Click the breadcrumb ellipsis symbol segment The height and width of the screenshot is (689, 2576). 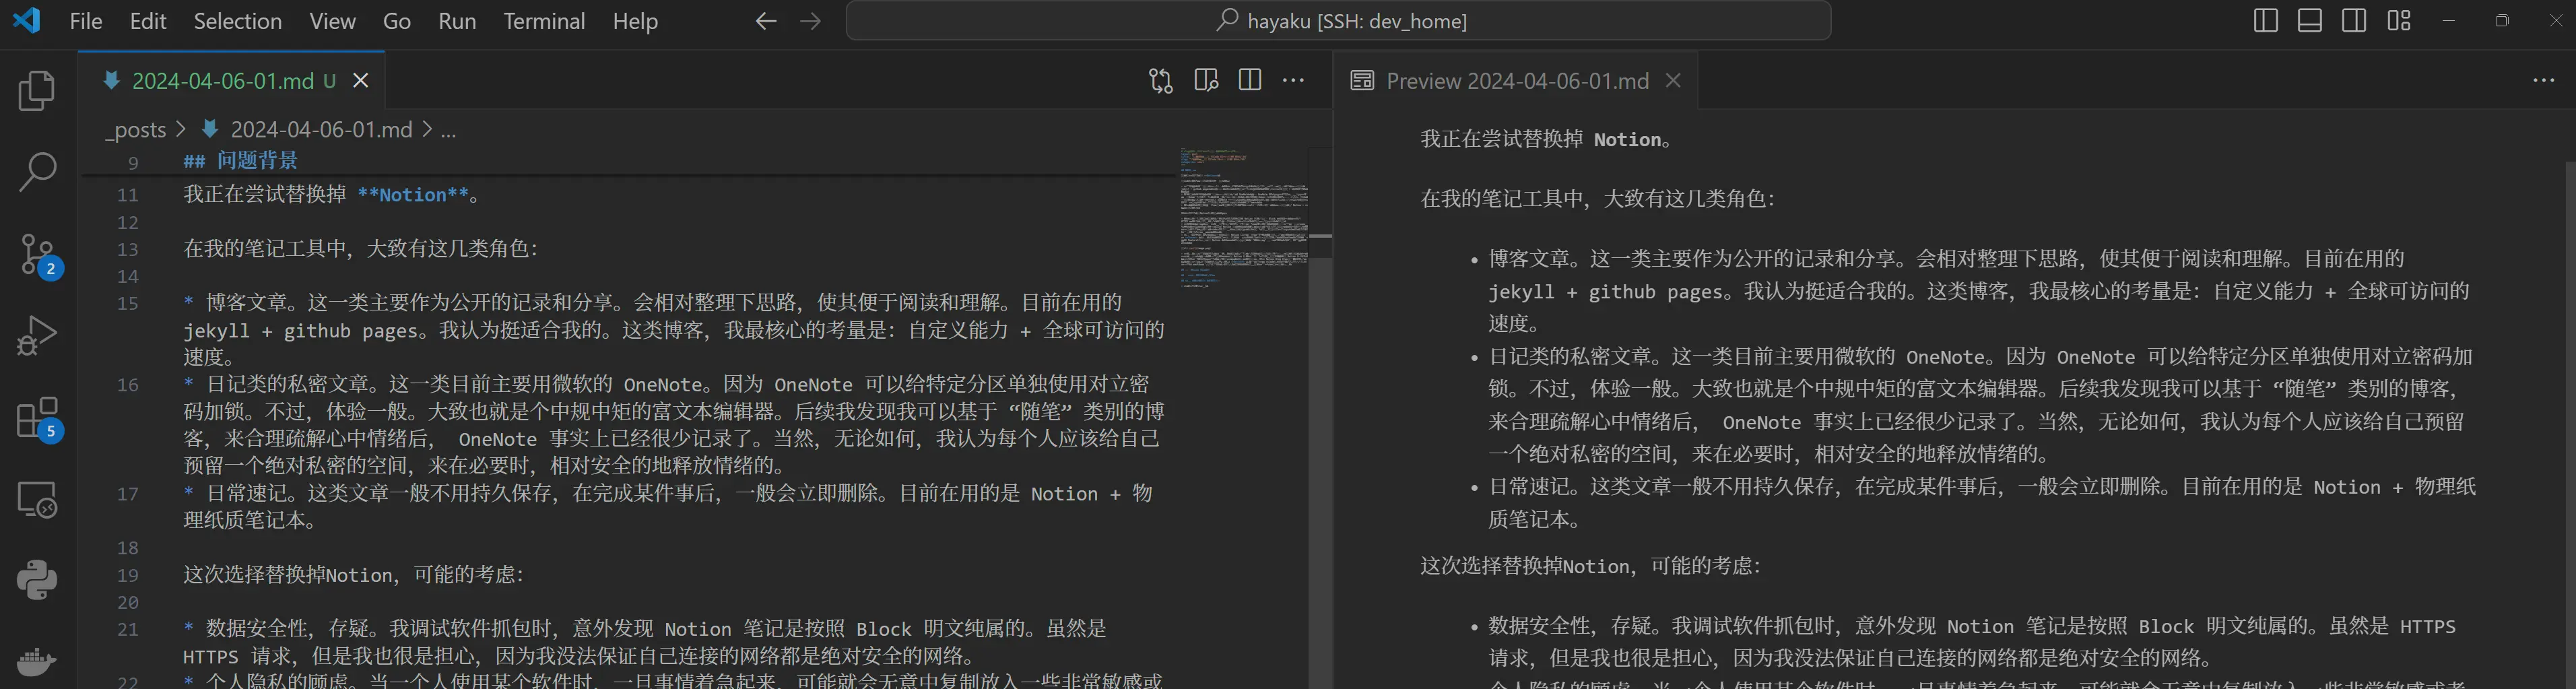449,130
